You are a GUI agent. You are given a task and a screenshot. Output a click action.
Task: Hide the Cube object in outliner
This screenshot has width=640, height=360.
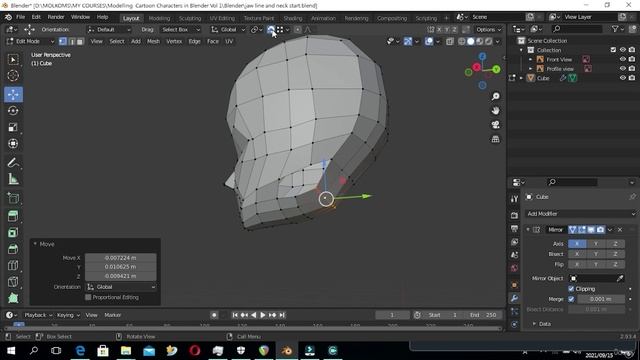pyautogui.click(x=622, y=78)
